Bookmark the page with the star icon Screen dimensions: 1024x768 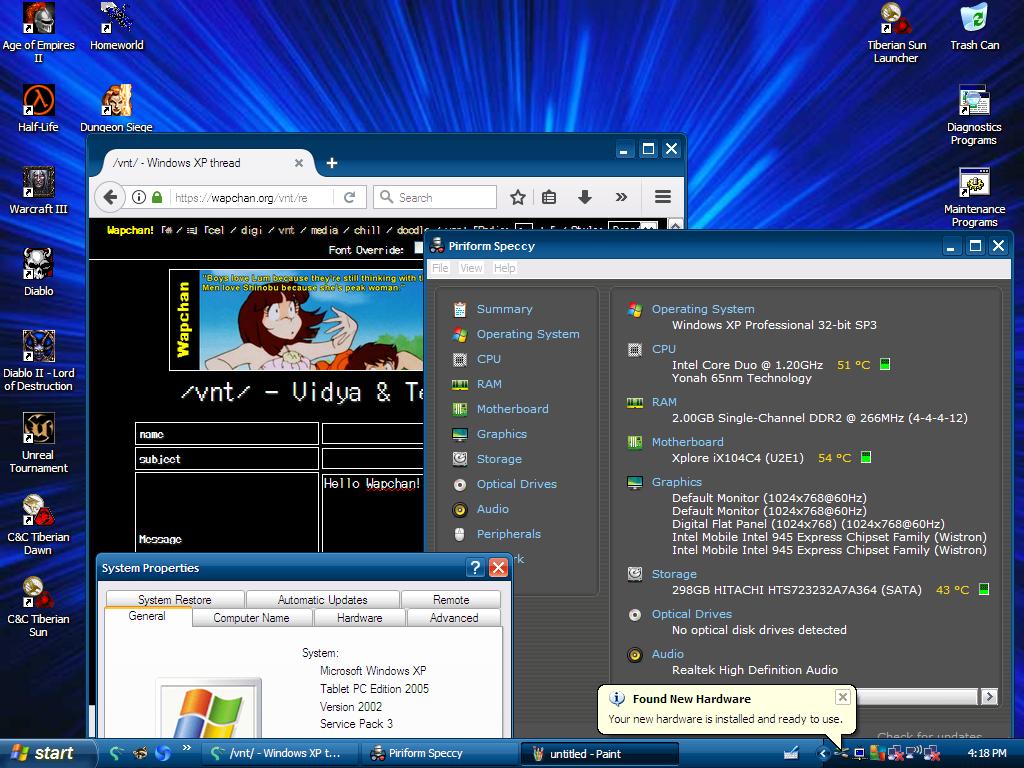(x=517, y=197)
